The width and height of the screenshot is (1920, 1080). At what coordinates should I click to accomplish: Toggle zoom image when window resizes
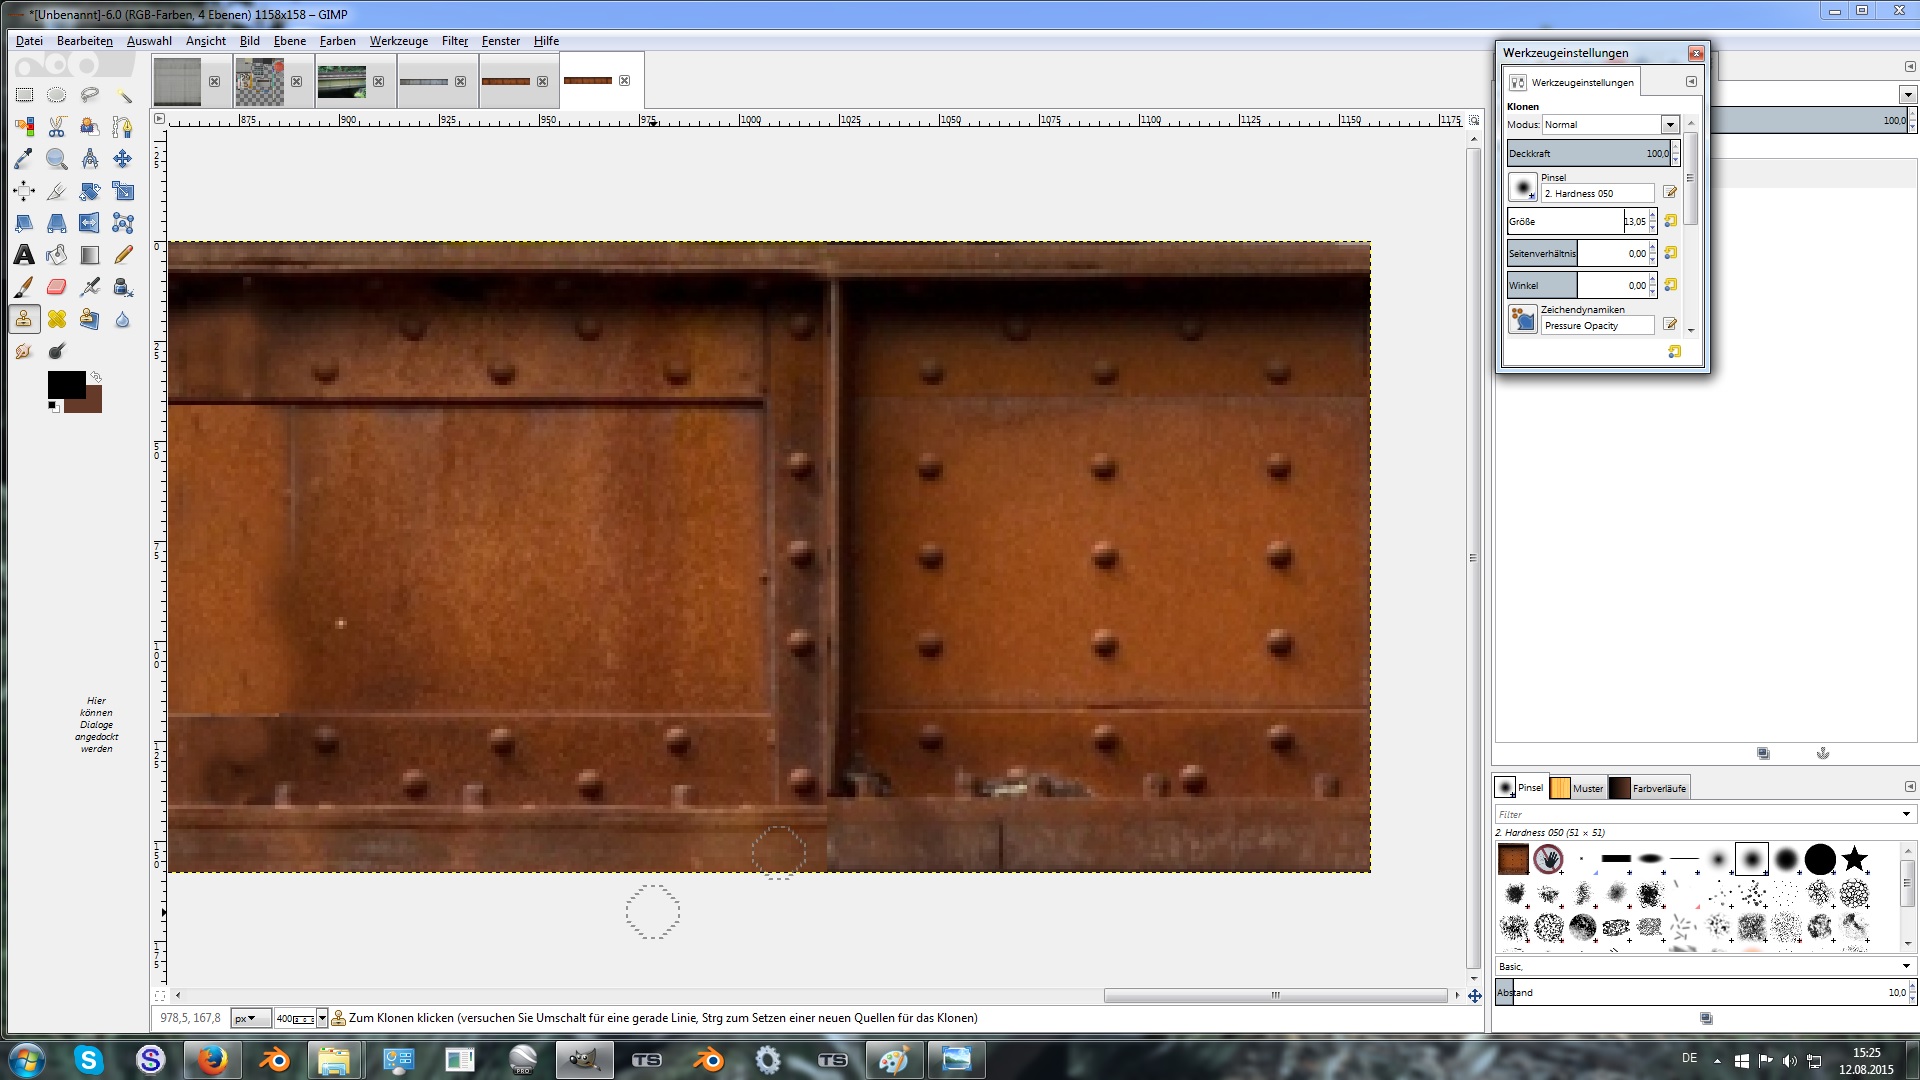tap(1474, 120)
